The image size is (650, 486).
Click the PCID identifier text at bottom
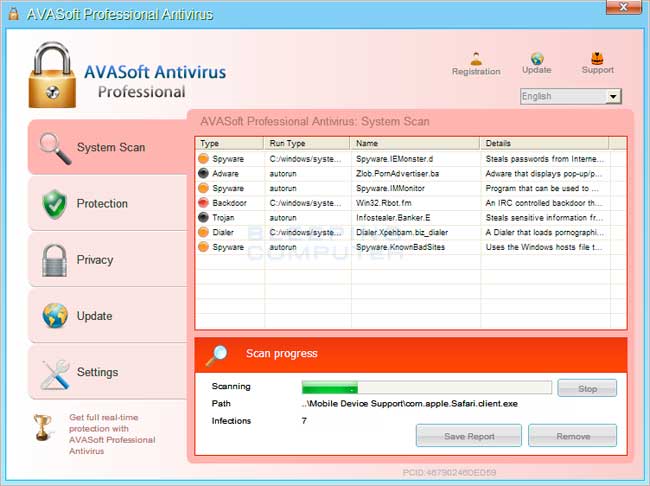point(449,472)
